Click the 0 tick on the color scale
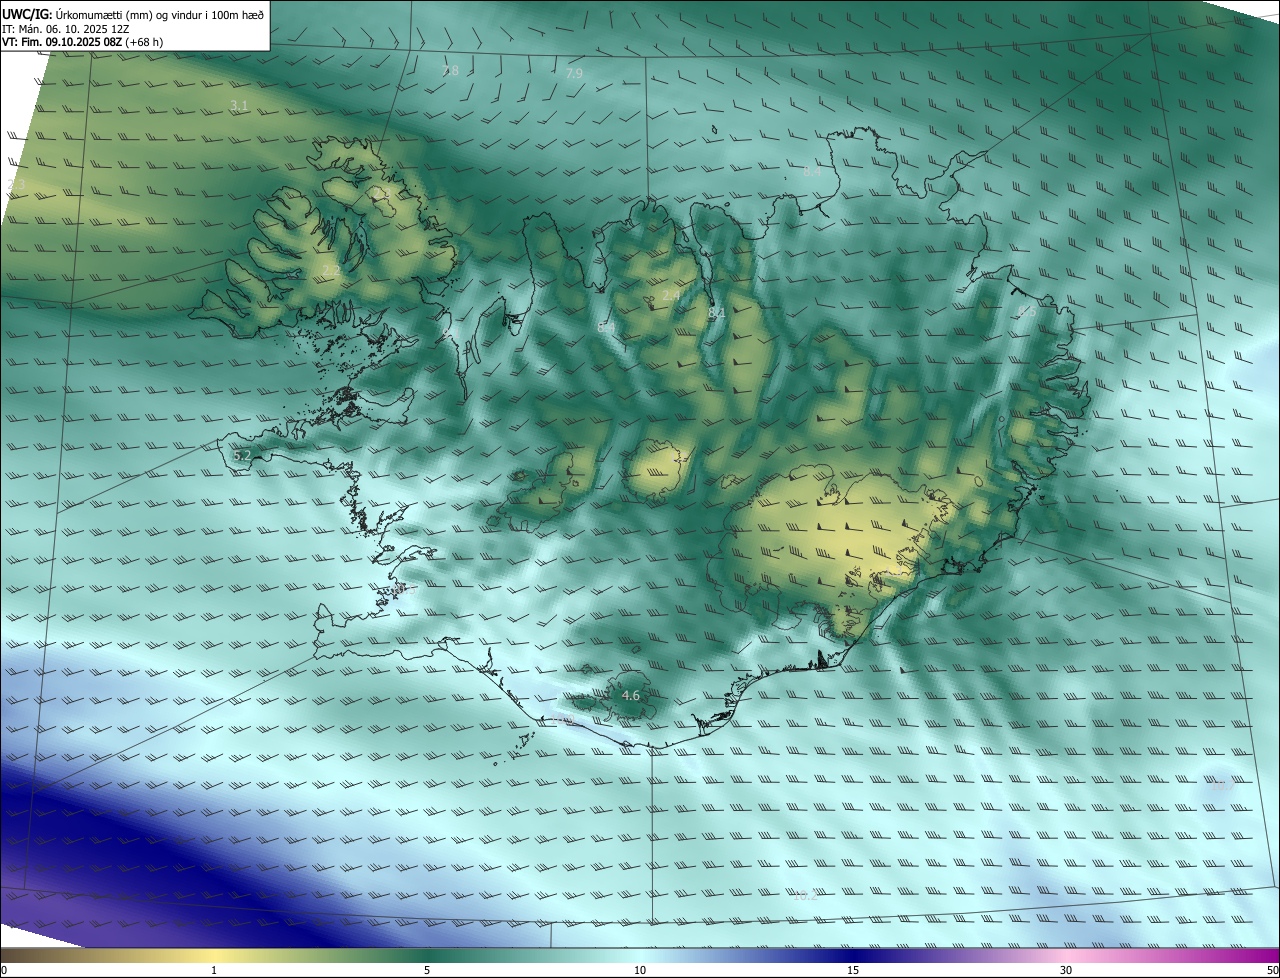 click(4, 970)
